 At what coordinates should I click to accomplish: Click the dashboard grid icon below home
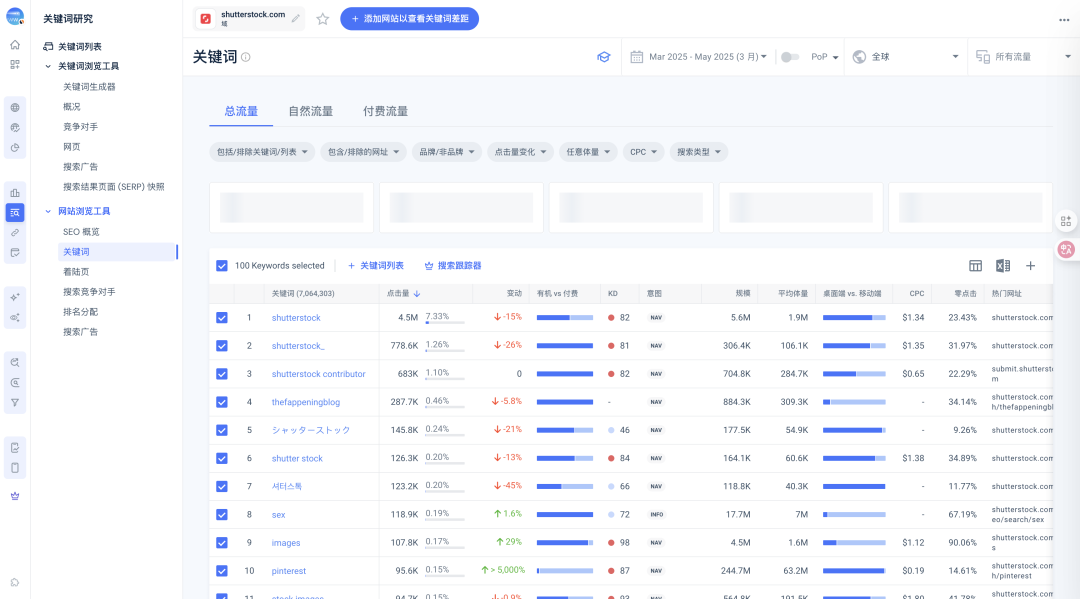pos(14,65)
